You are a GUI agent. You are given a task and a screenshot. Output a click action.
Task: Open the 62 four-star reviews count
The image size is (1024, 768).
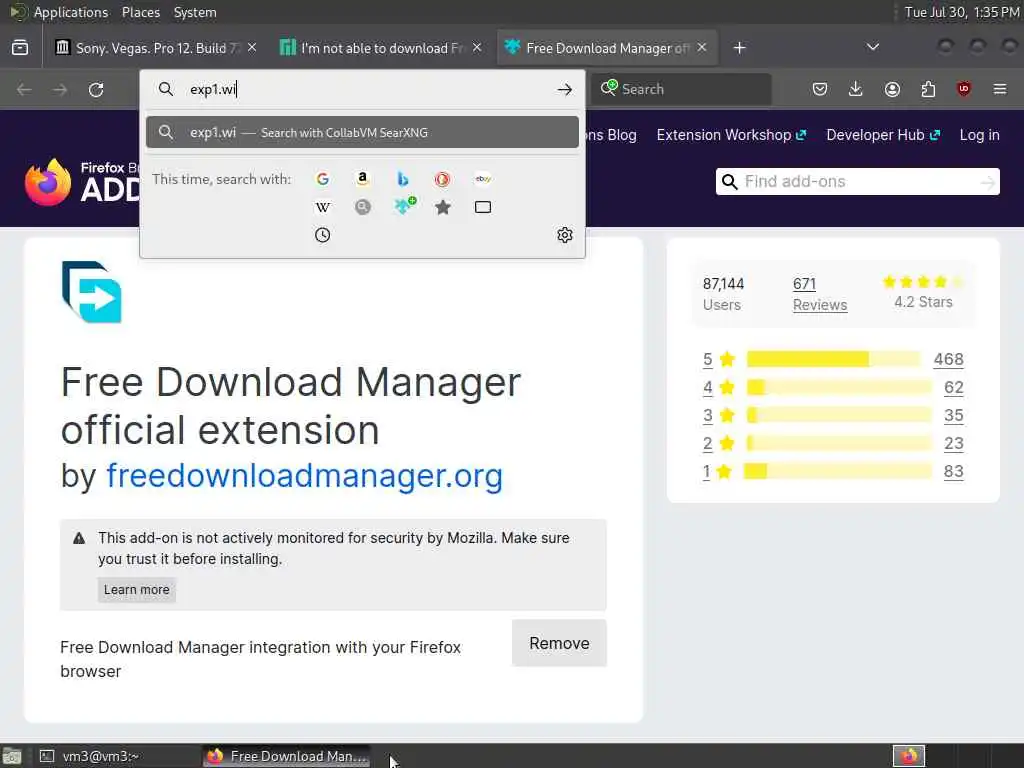[953, 387]
